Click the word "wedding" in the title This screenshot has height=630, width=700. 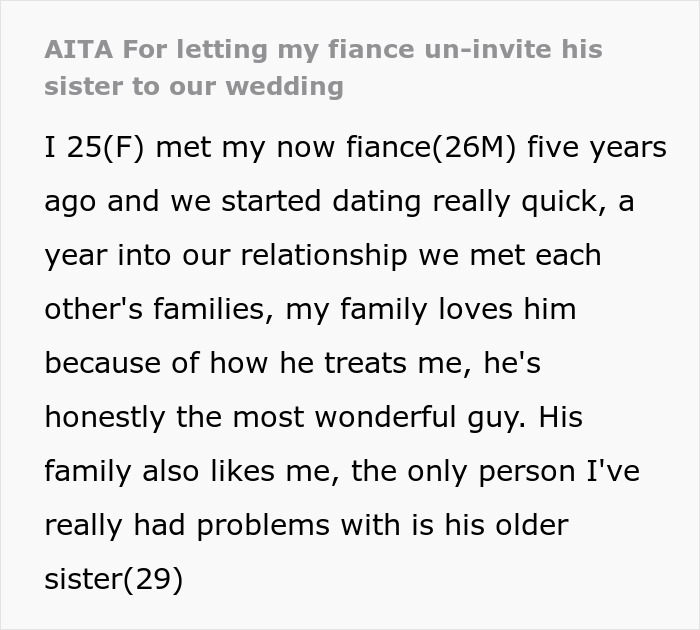click(x=285, y=86)
